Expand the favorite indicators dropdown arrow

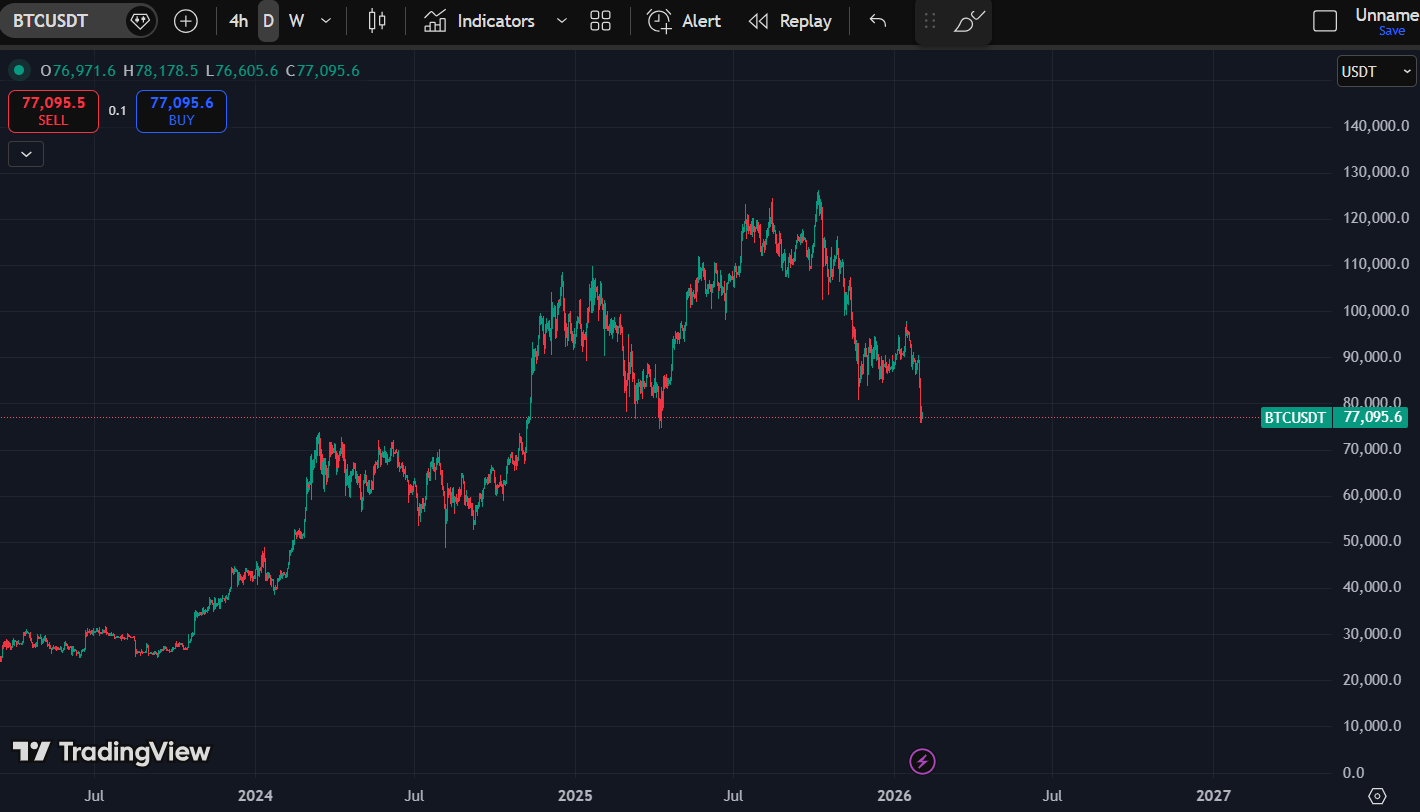point(561,21)
